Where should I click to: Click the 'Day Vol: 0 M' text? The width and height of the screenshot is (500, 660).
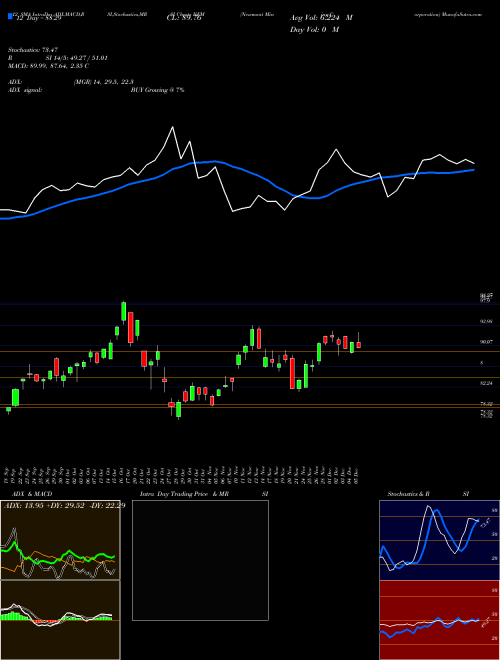pos(314,30)
